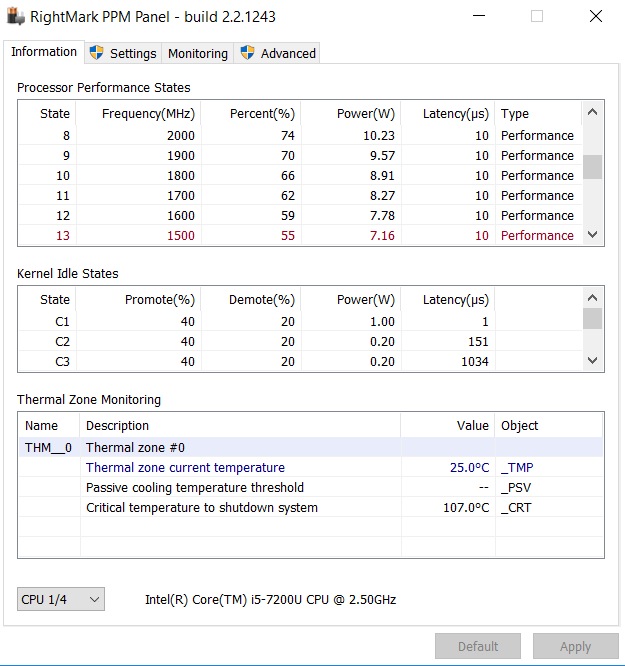Select the C1 idle state row

point(300,322)
